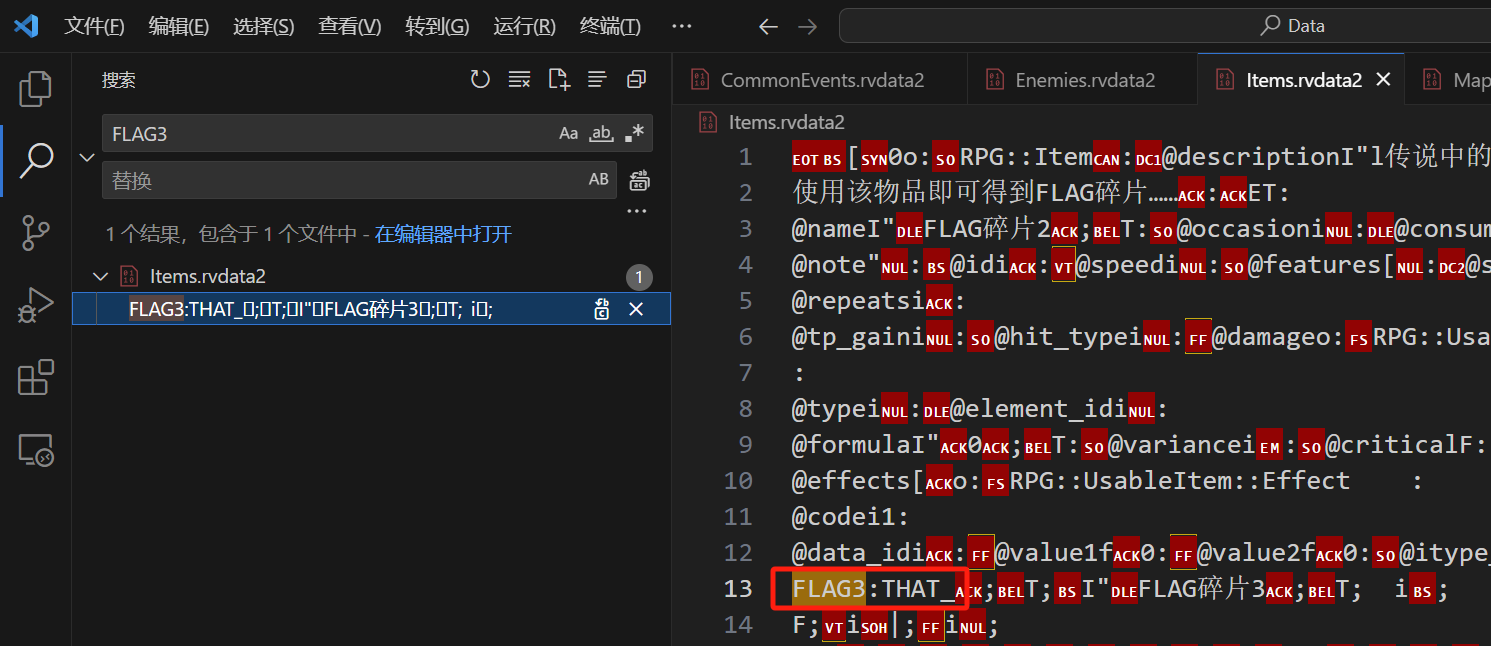Viewport: 1491px width, 646px height.
Task: Click the 在编辑器中打开 link
Action: tap(443, 234)
